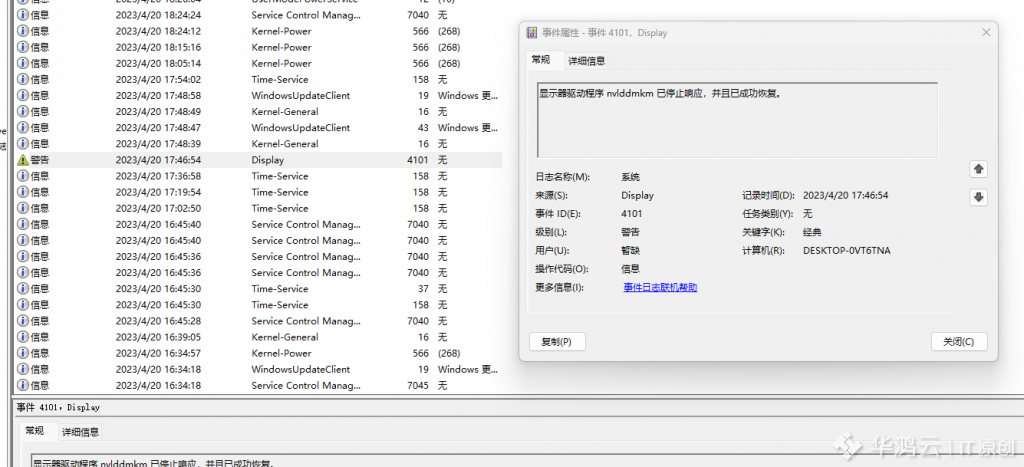Click the source value Display in the dialog
This screenshot has height=467, width=1024.
coord(637,195)
